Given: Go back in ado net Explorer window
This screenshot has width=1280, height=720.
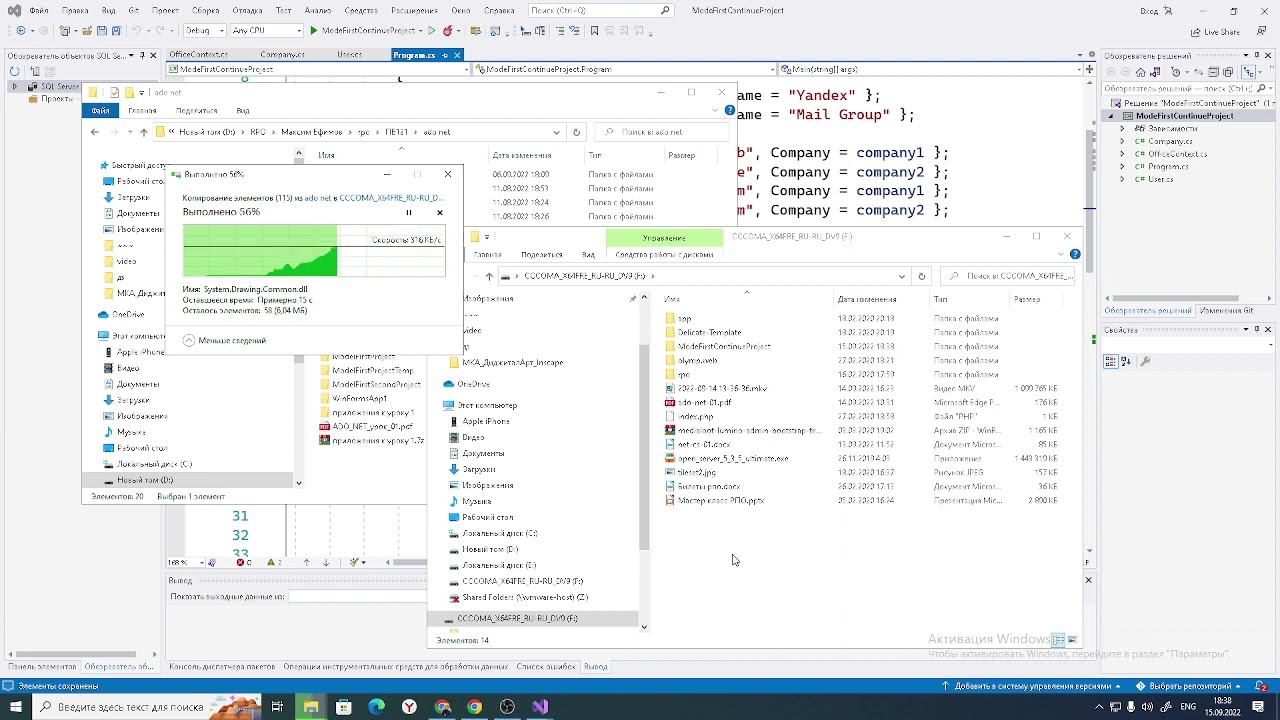Looking at the screenshot, I should tap(95, 132).
